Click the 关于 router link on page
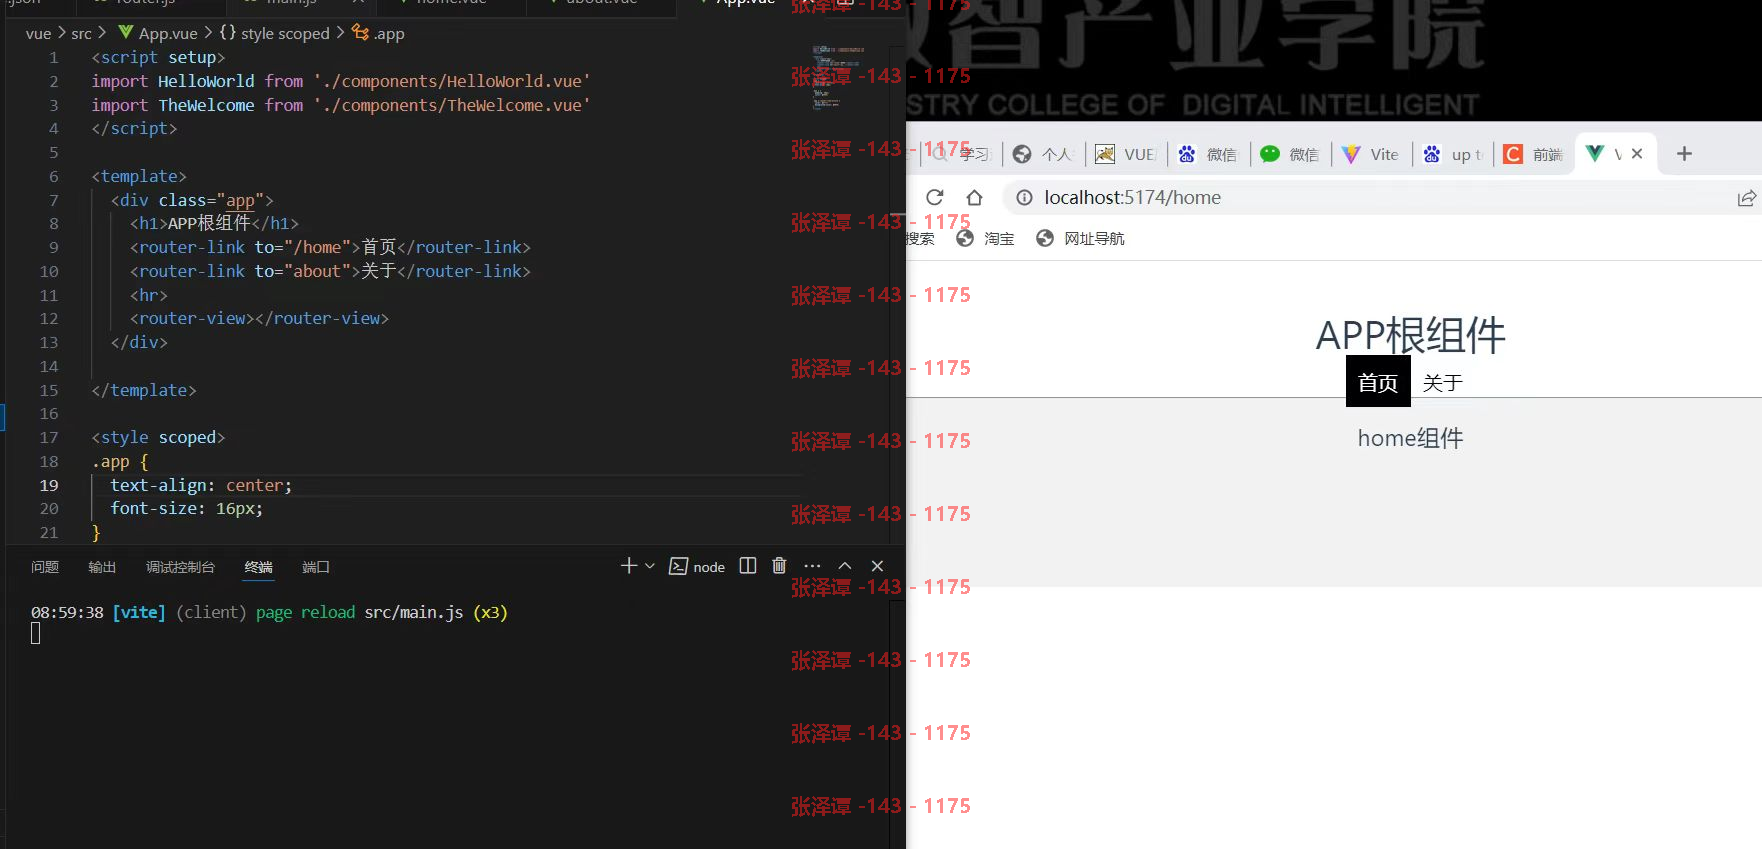Viewport: 1762px width, 849px height. 1442,383
